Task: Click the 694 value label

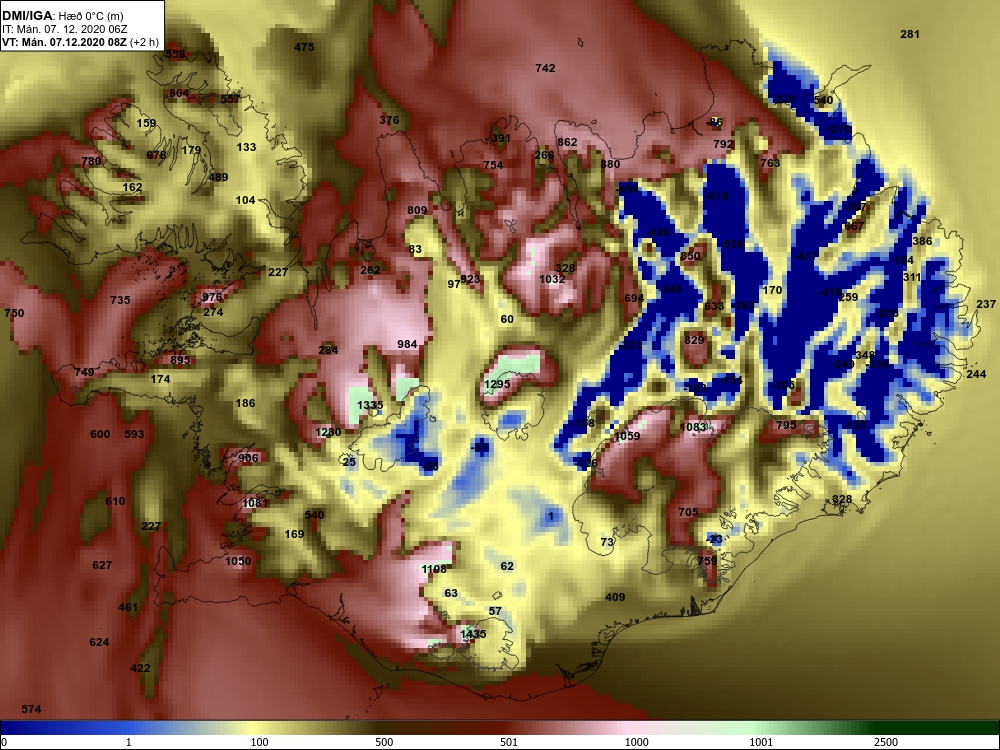Action: 634,298
